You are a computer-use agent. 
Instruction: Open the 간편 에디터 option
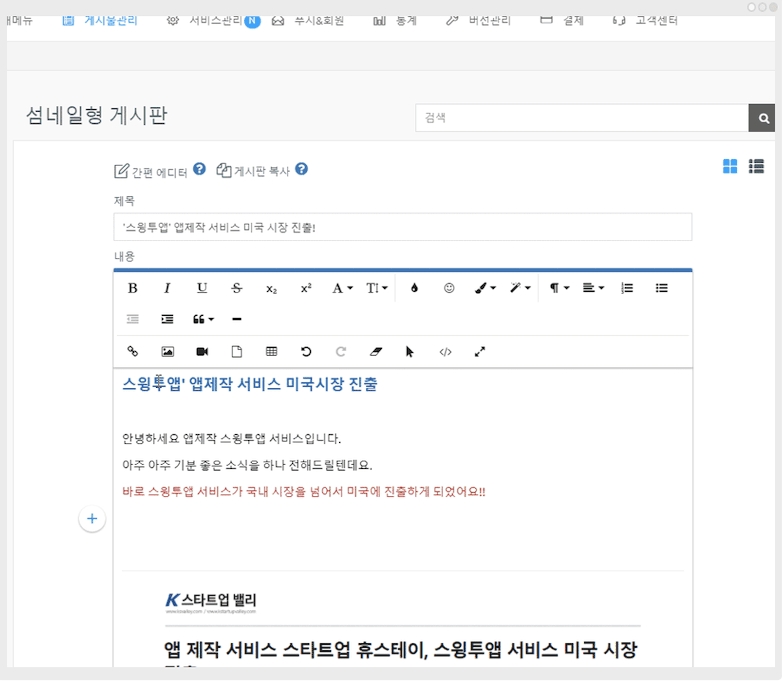[x=150, y=172]
